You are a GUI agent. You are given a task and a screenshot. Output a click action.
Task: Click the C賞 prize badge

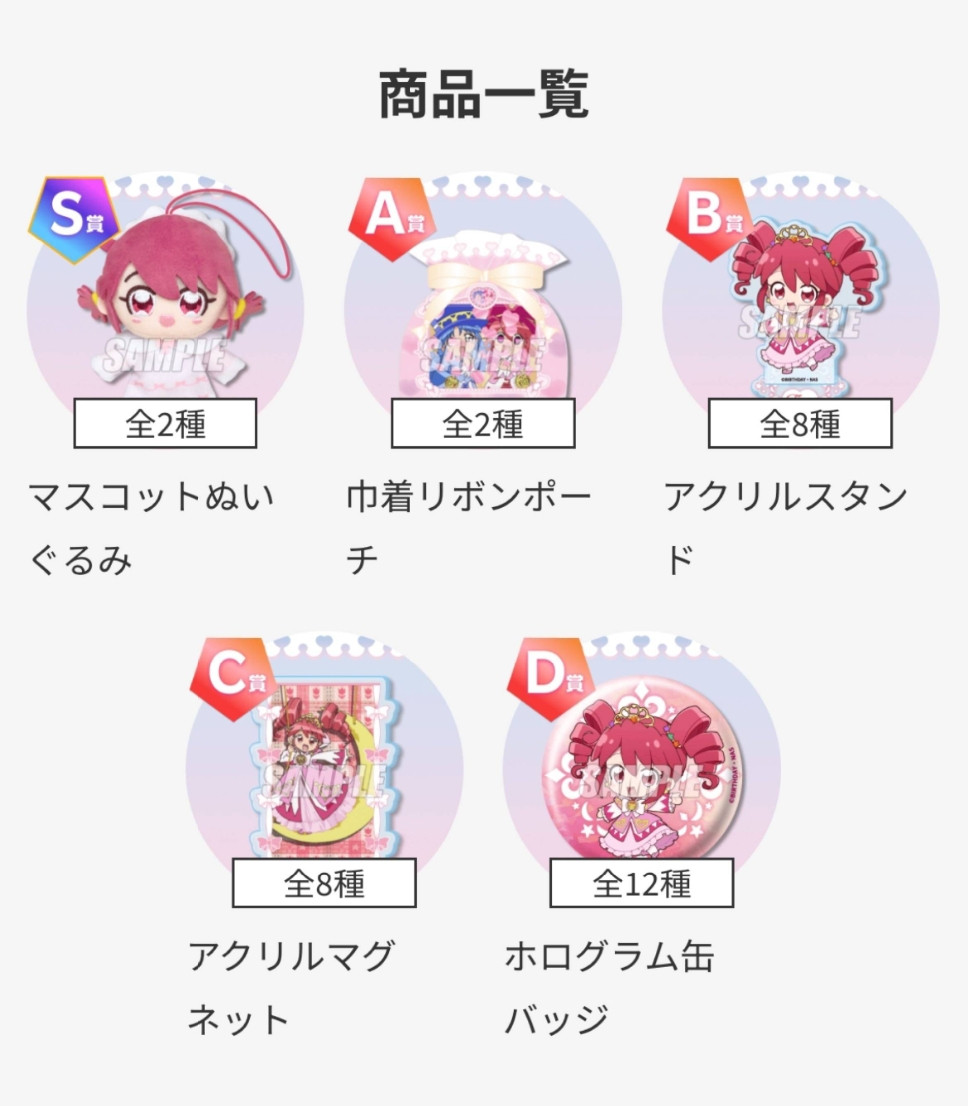pos(233,679)
